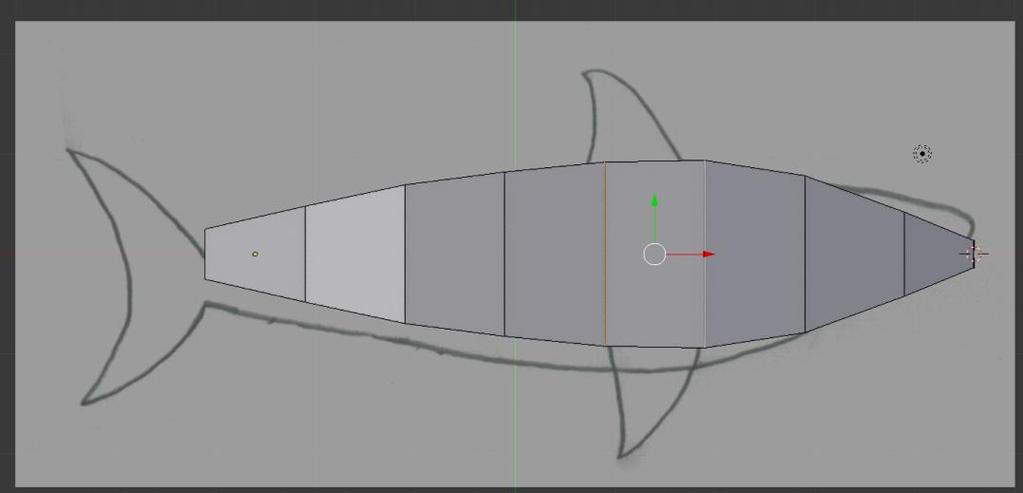The width and height of the screenshot is (1023, 493).
Task: Grab the red X-axis manipulator arrow
Action: (x=709, y=254)
